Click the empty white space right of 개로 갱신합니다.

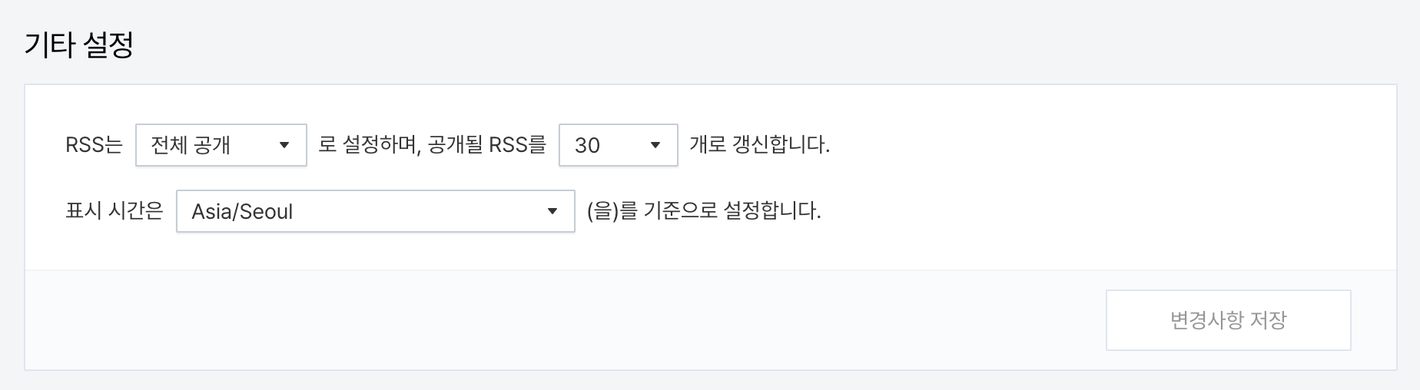tap(1110, 145)
